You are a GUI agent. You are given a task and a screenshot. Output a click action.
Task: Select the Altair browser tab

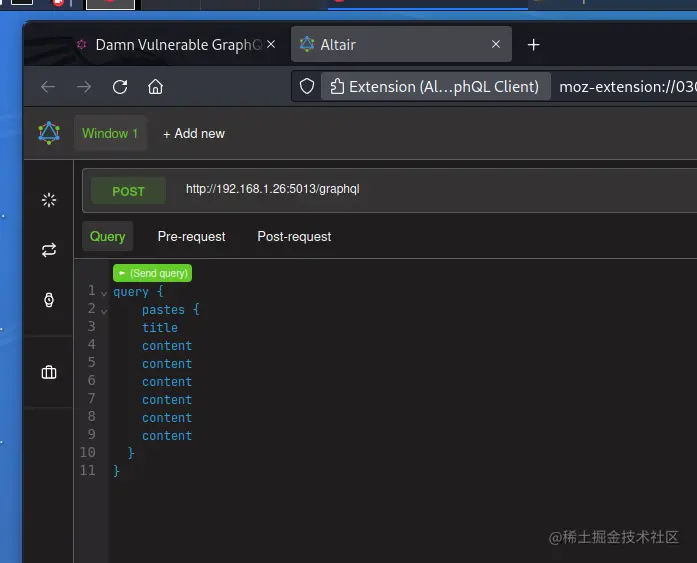click(x=401, y=44)
